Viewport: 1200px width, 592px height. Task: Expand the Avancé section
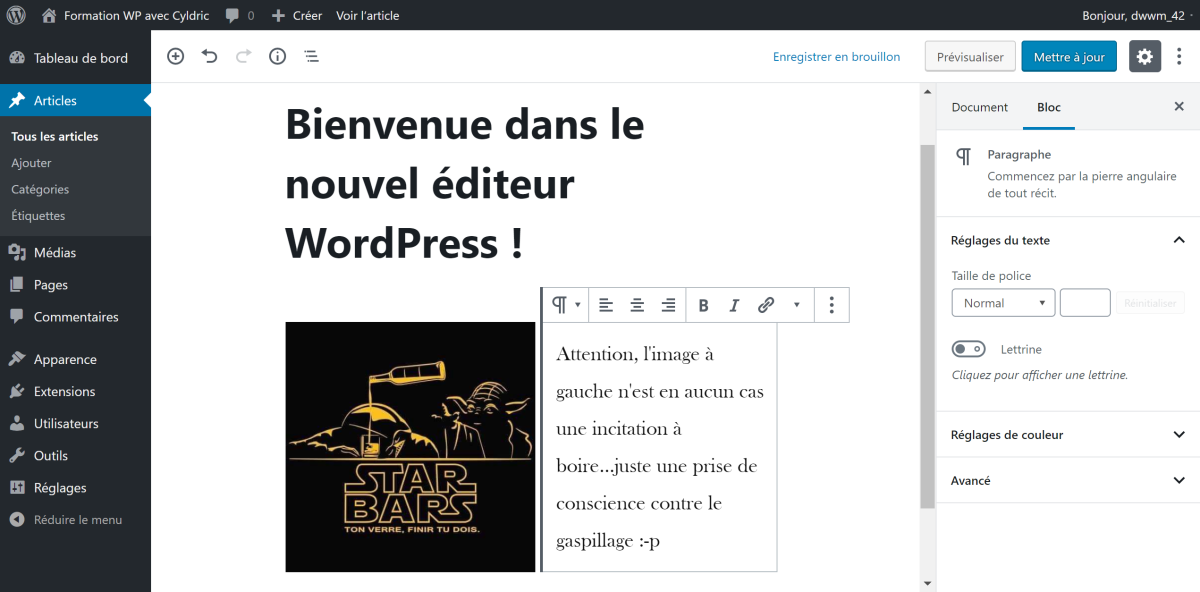point(1067,481)
